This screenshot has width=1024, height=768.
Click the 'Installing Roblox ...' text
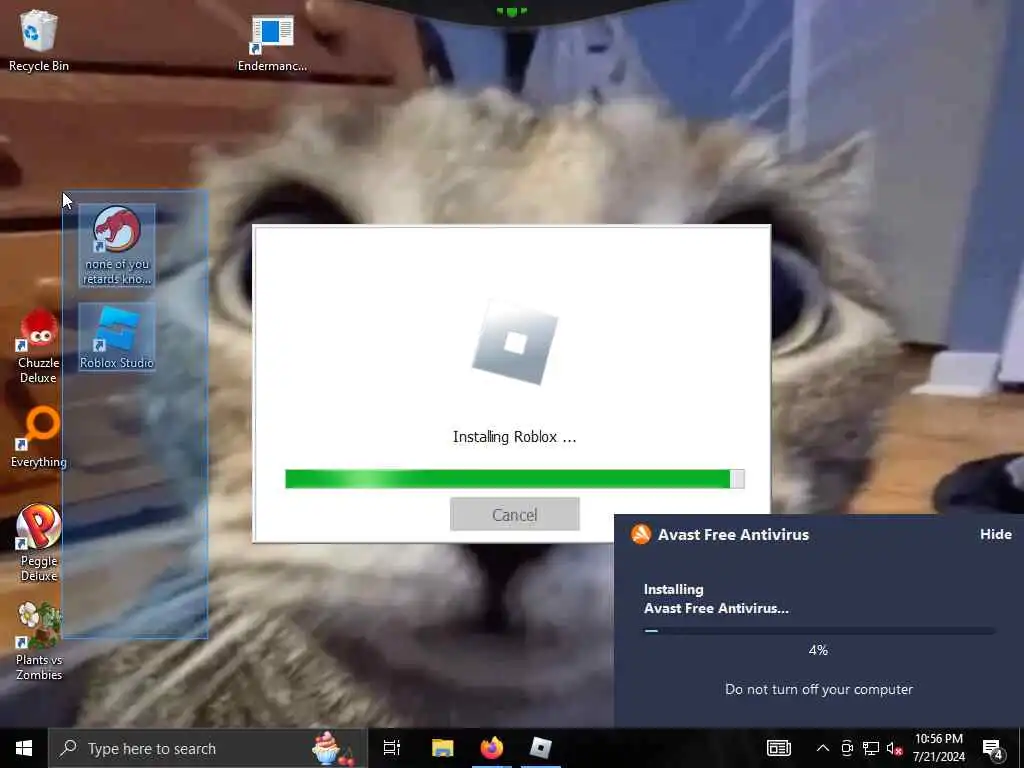click(515, 437)
